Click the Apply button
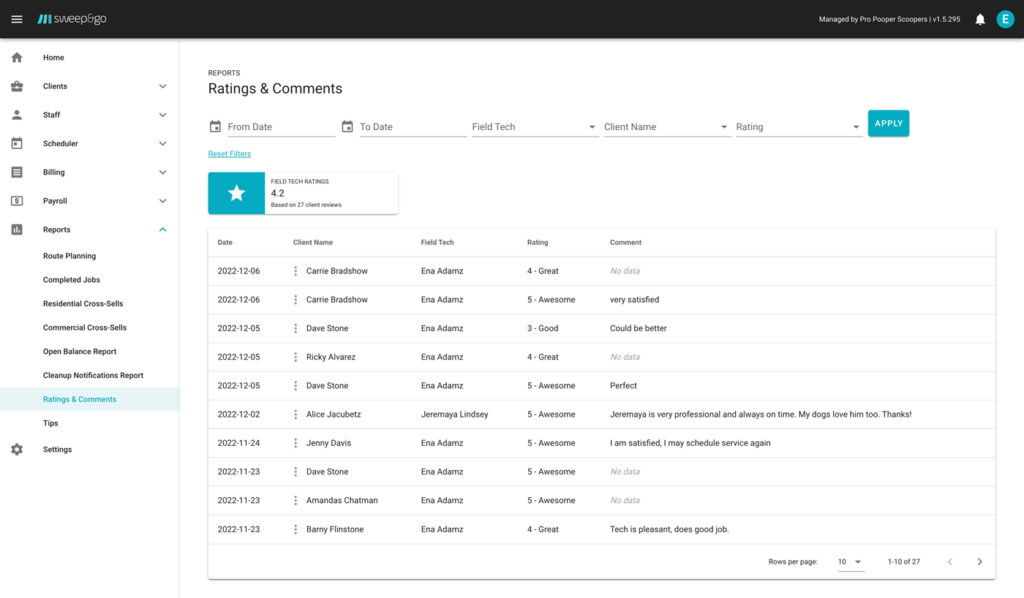This screenshot has height=598, width=1024. (888, 124)
